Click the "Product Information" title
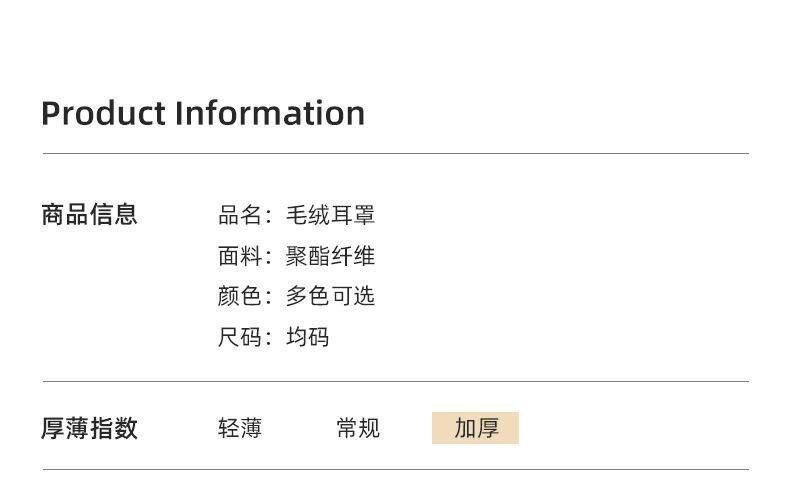The width and height of the screenshot is (790, 493). (203, 113)
